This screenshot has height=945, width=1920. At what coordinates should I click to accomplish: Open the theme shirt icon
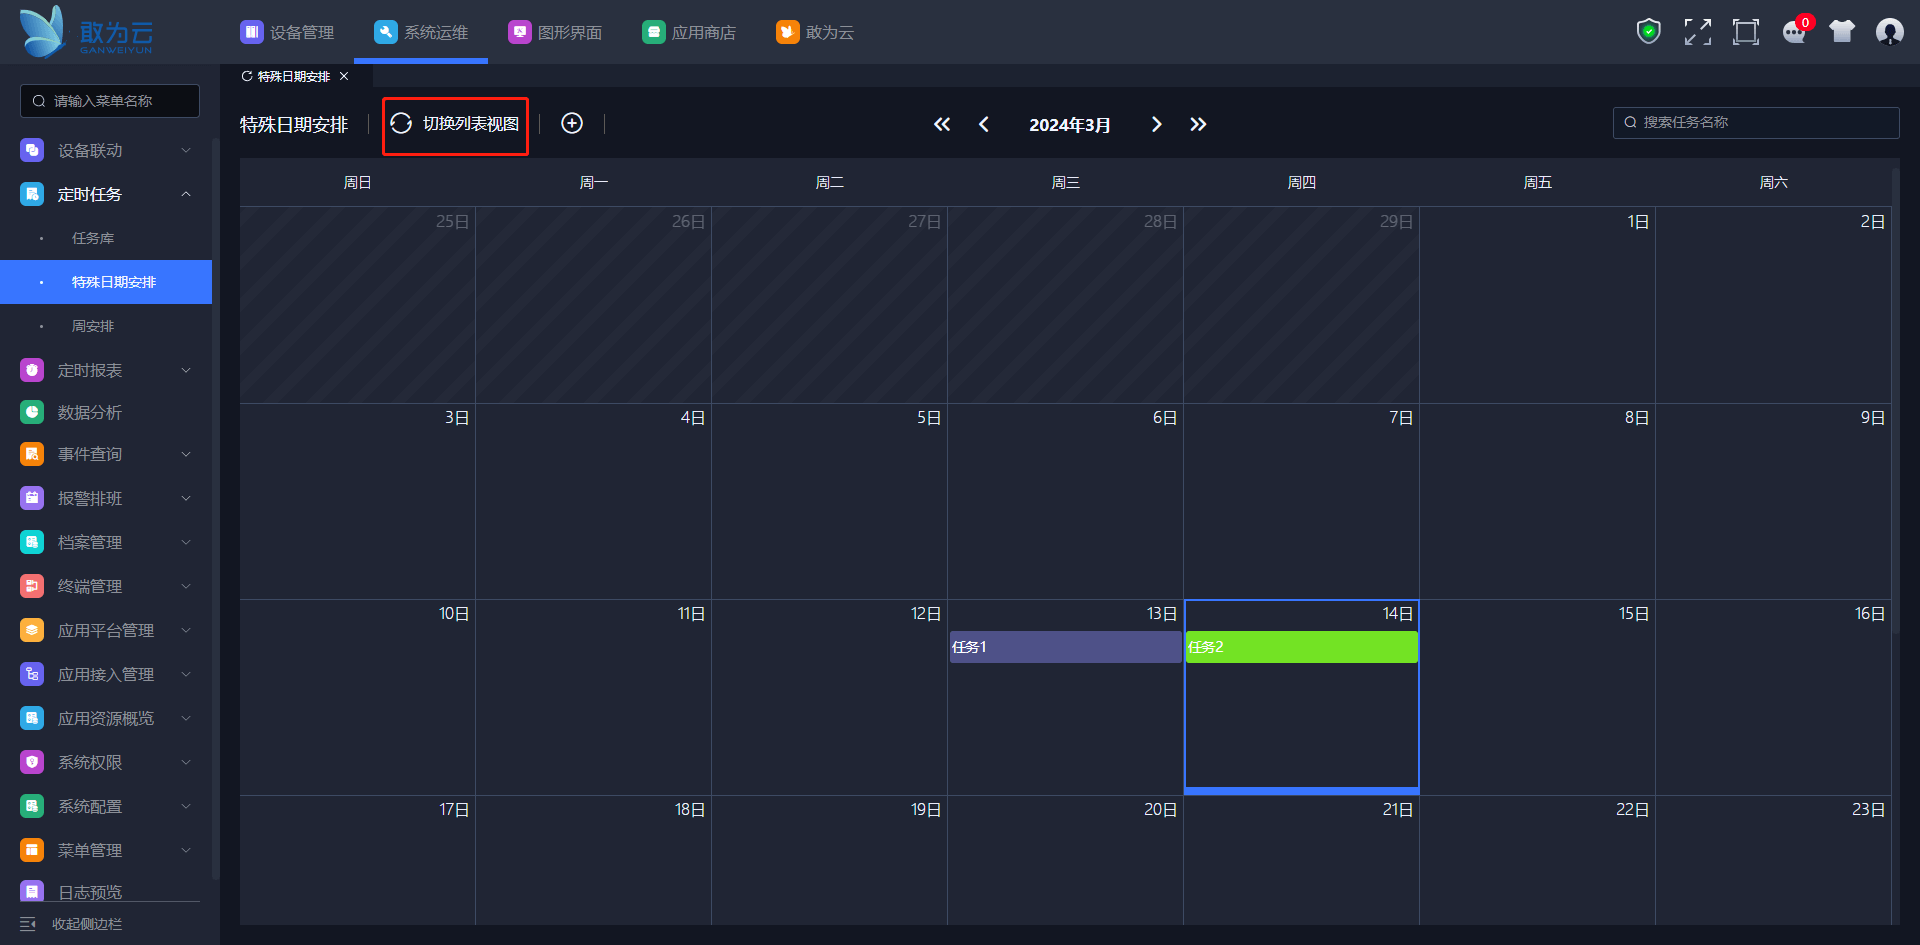tap(1842, 32)
